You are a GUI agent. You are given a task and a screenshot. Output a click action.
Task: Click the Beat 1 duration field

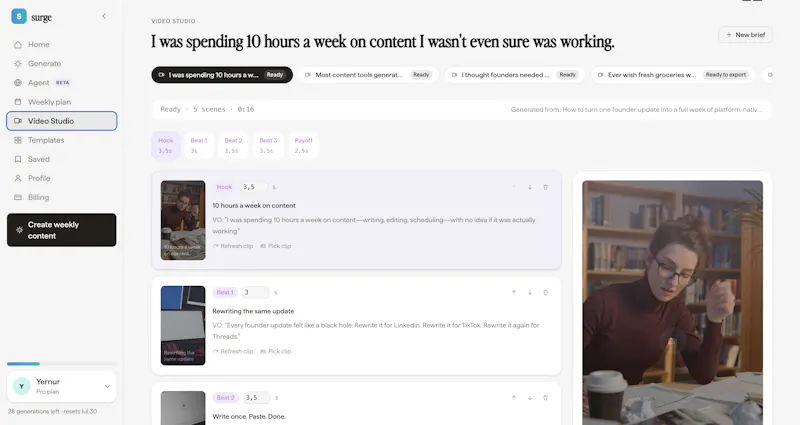[255, 292]
